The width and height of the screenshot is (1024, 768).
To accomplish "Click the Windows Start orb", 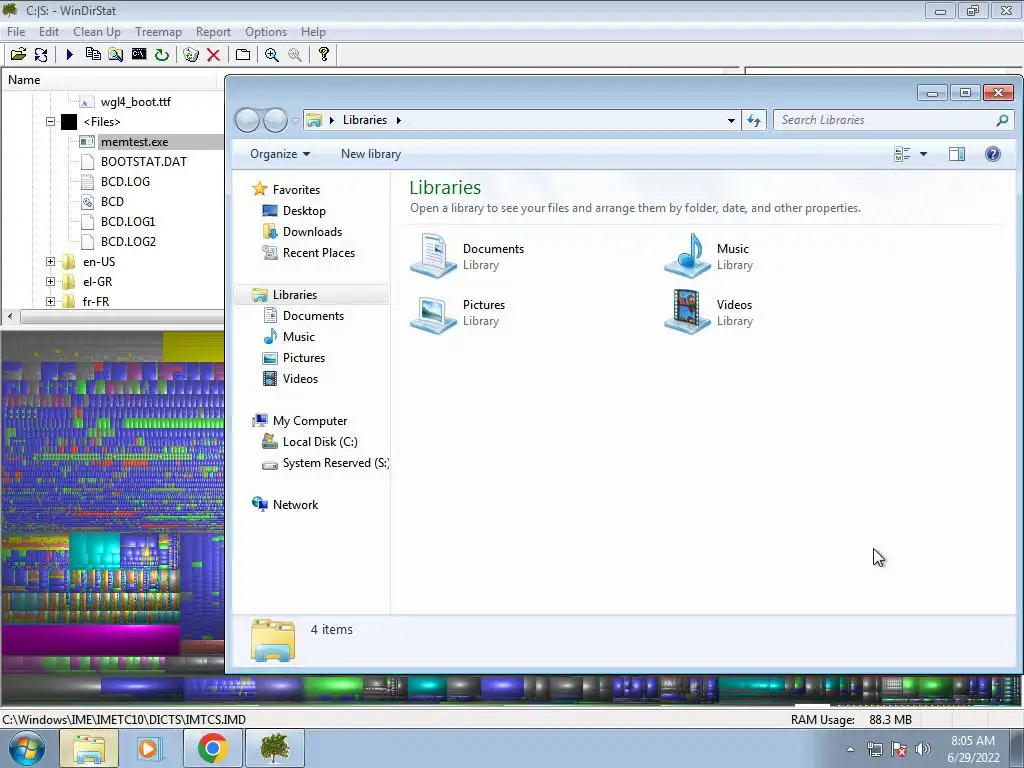I will (26, 748).
